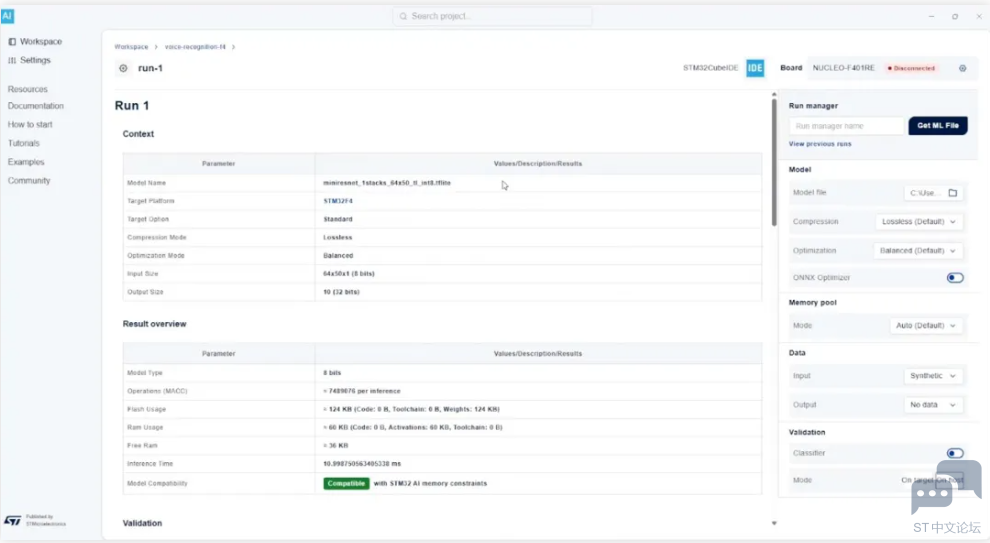Image resolution: width=990 pixels, height=543 pixels.
Task: Browse Model file folder icon
Action: pos(953,193)
